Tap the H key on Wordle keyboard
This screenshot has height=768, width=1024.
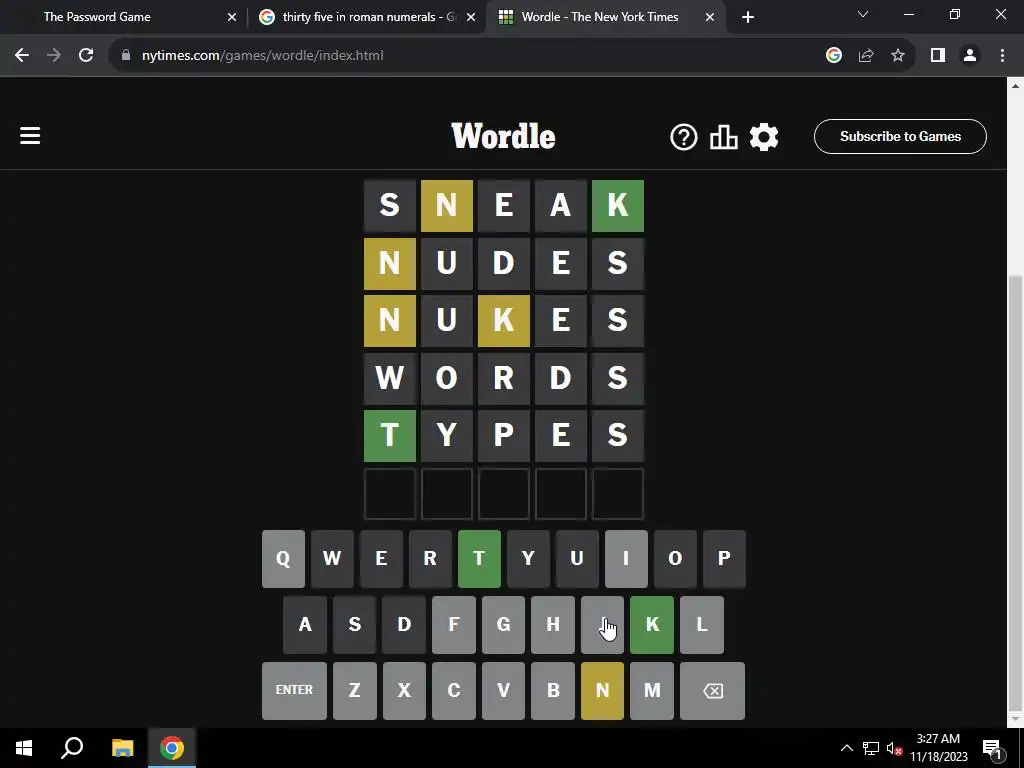coord(553,624)
